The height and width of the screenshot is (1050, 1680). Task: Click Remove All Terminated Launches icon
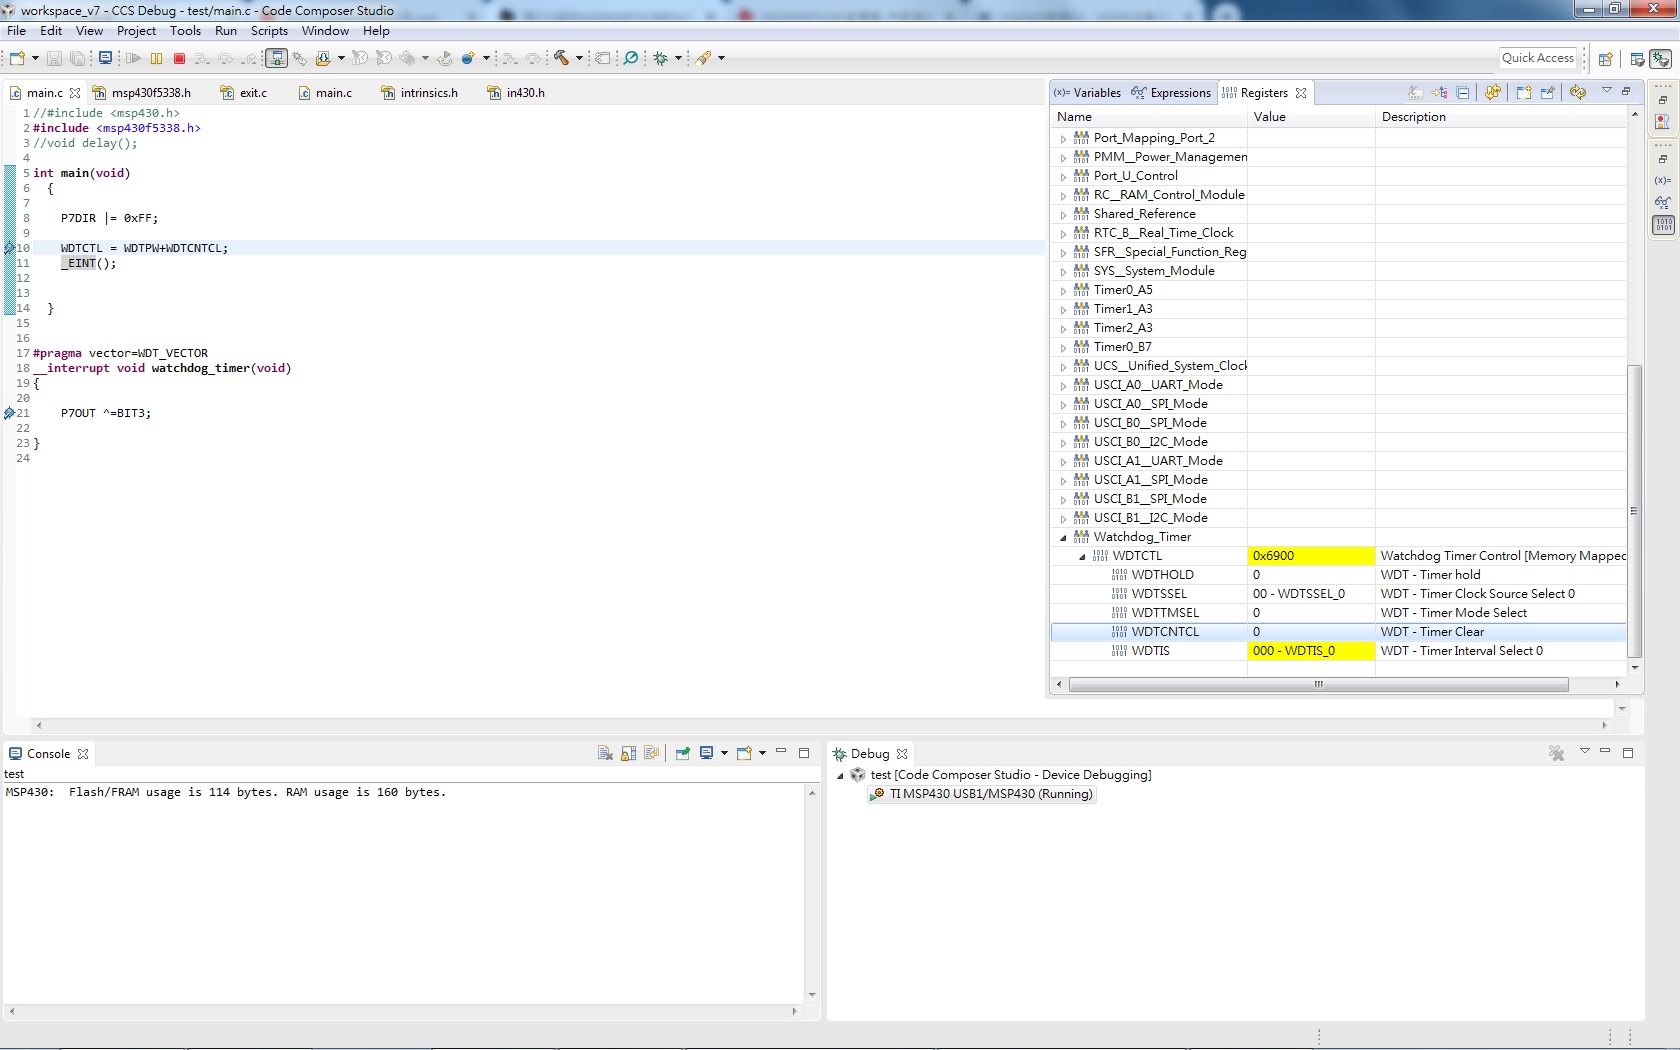click(x=1557, y=753)
